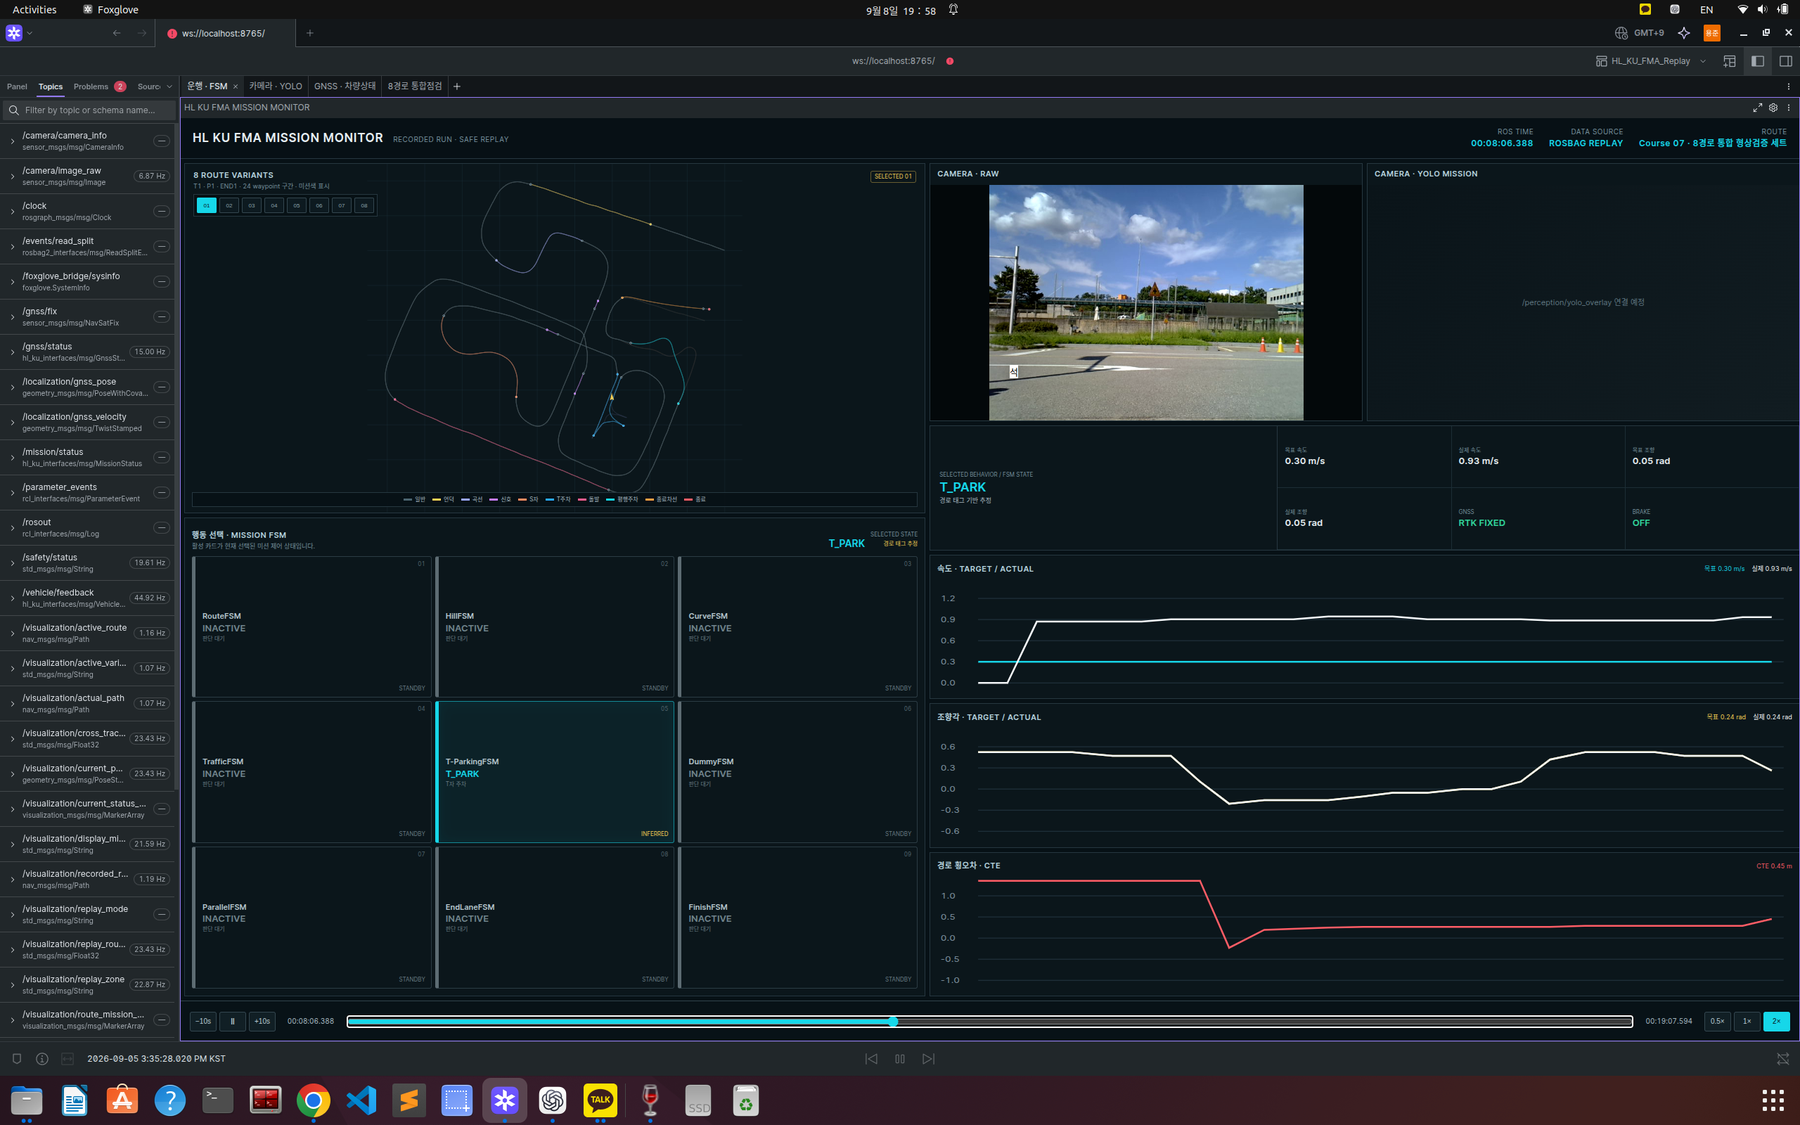Pause playback in Foxglove bottom bar
Image resolution: width=1800 pixels, height=1125 pixels.
click(x=900, y=1059)
